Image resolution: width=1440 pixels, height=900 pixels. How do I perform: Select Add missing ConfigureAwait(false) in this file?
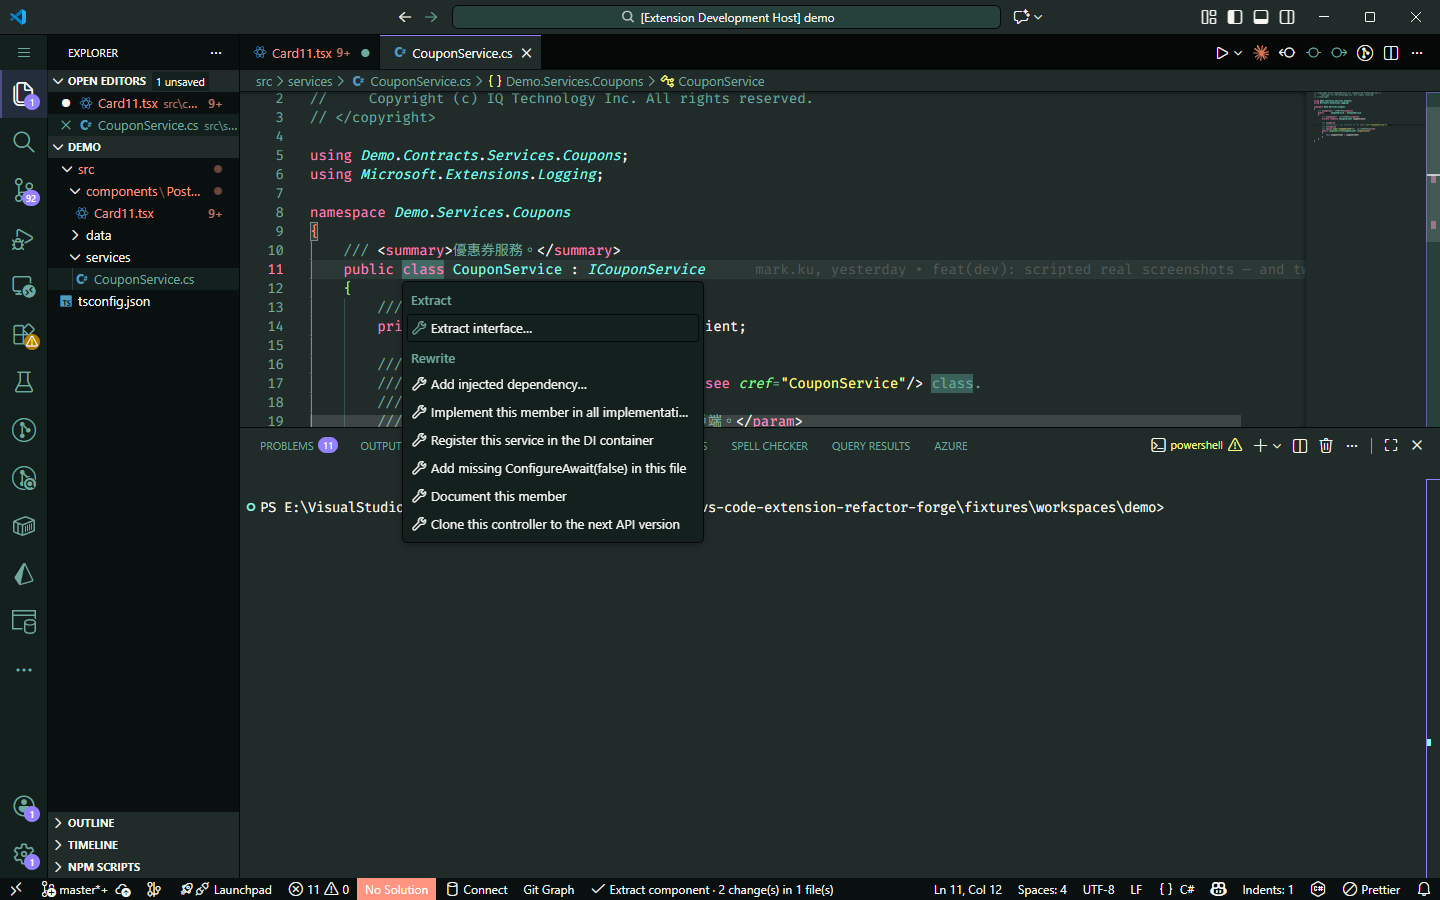pos(553,468)
